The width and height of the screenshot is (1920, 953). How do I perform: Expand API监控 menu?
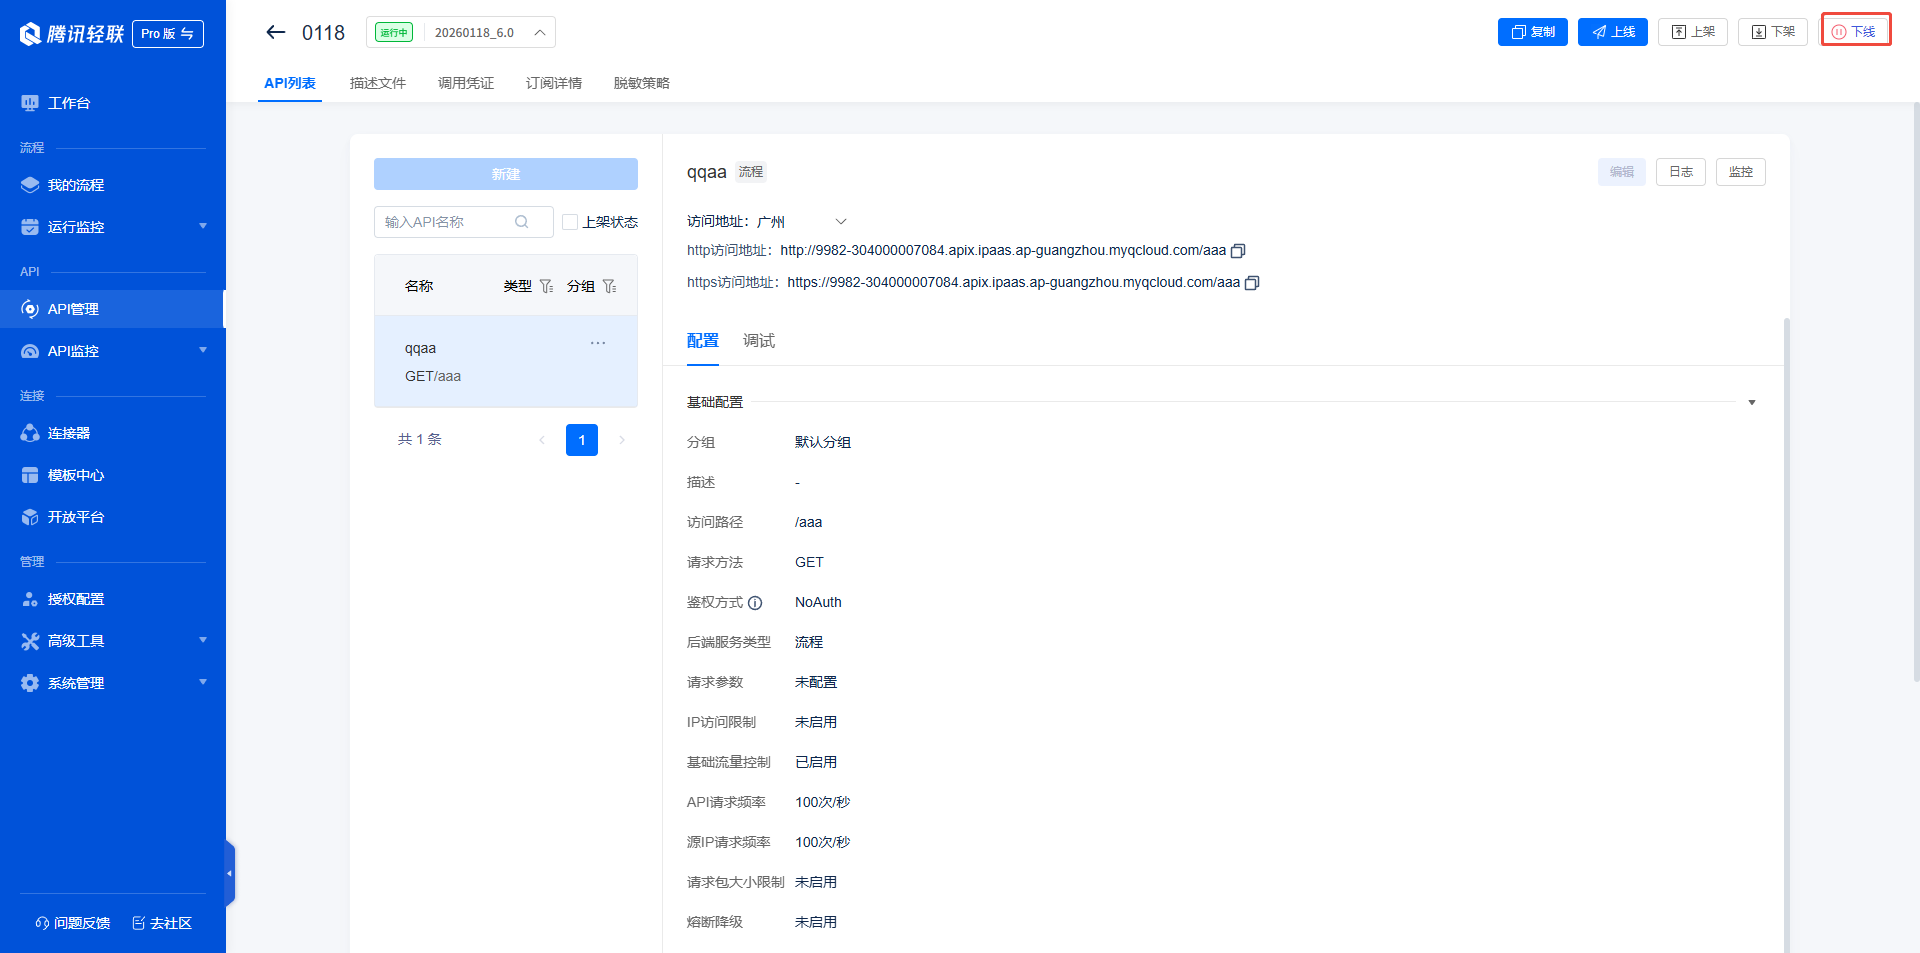[x=112, y=351]
